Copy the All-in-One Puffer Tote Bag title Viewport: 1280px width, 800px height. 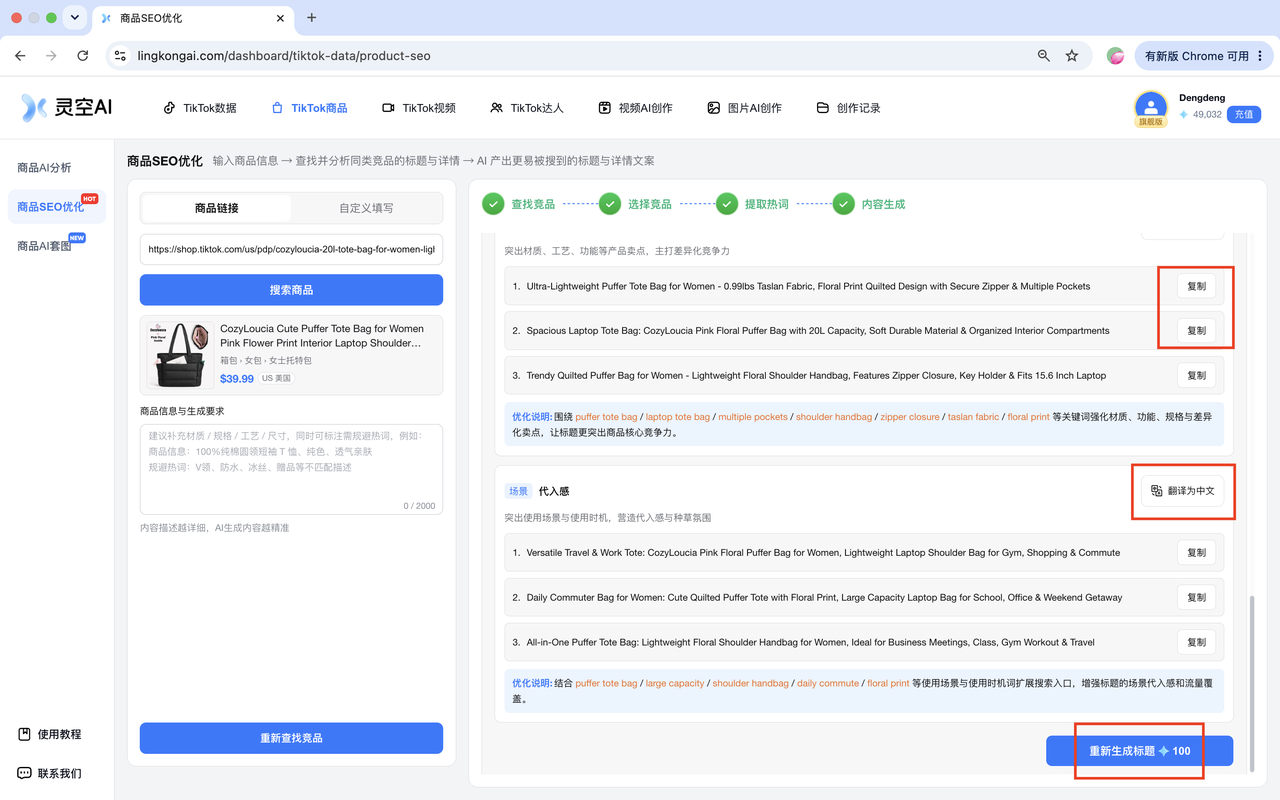click(x=1196, y=642)
